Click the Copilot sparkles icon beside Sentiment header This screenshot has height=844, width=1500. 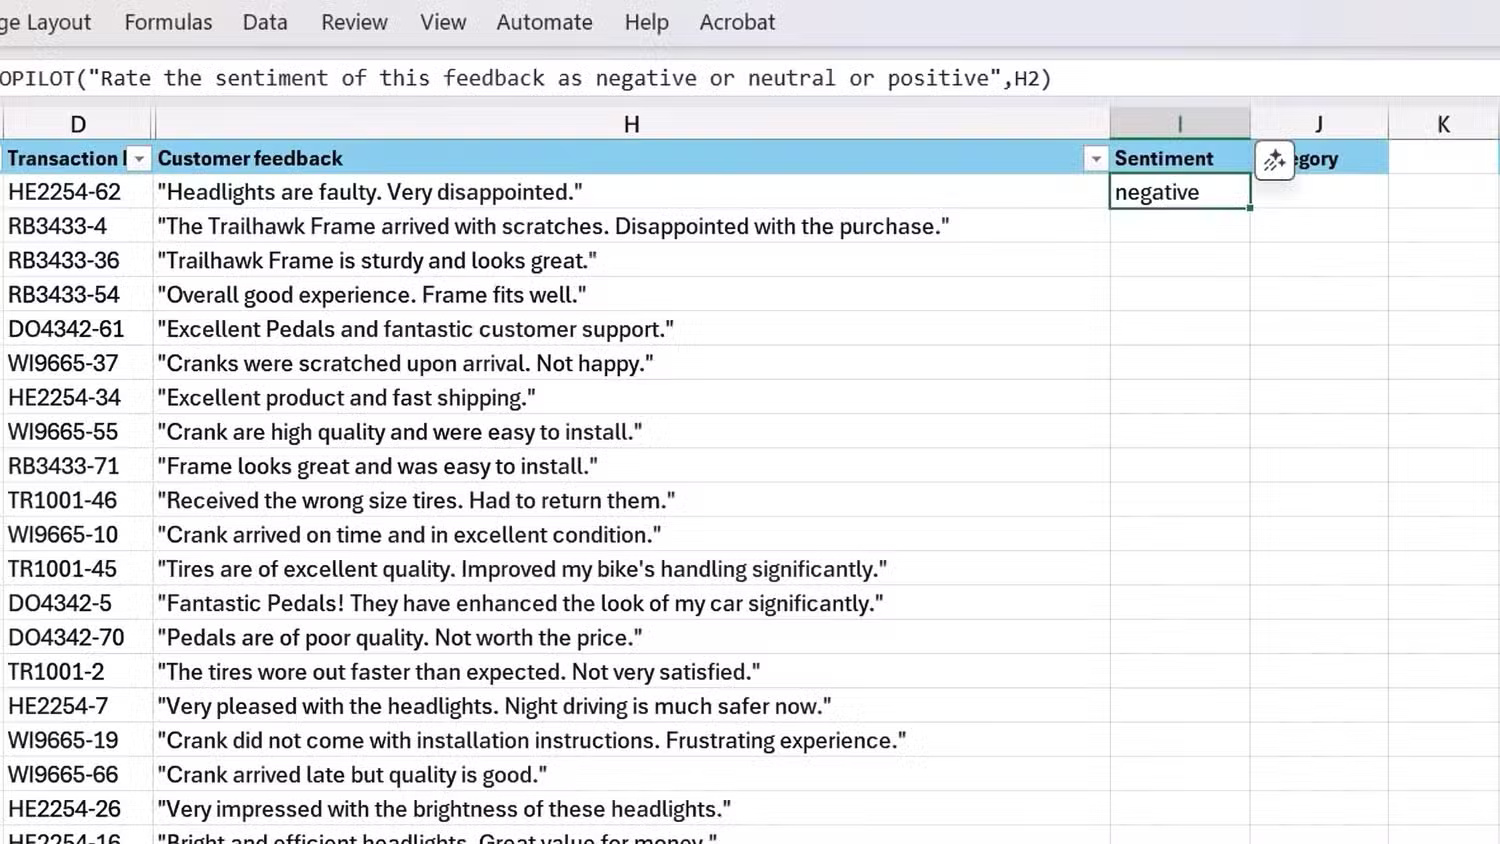(1274, 160)
